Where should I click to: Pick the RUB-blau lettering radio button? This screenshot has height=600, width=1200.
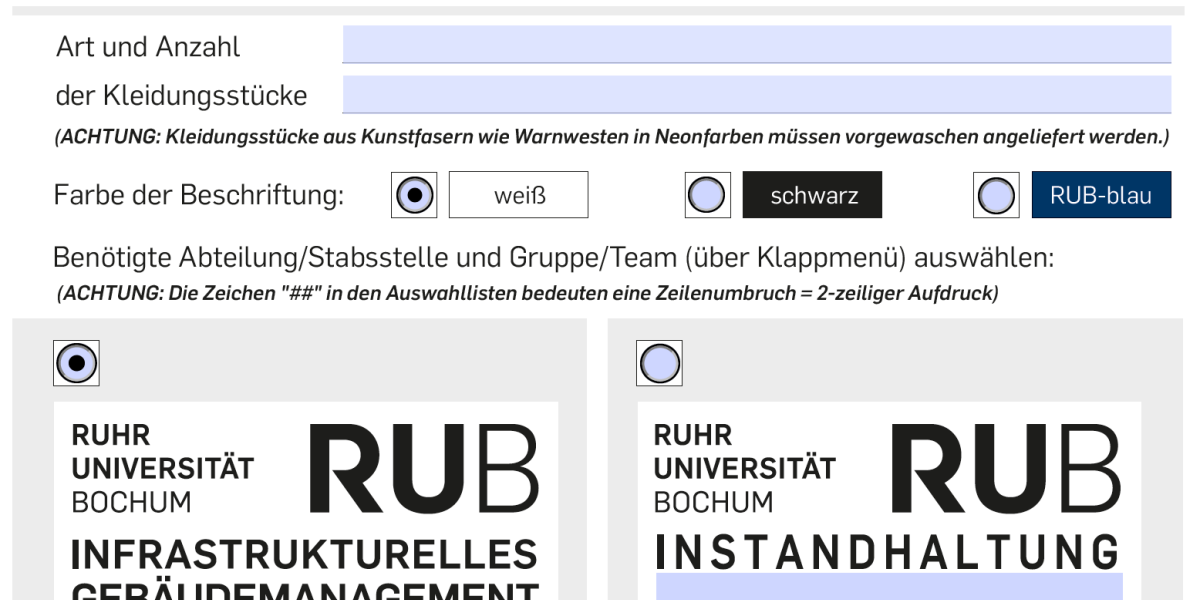point(996,195)
